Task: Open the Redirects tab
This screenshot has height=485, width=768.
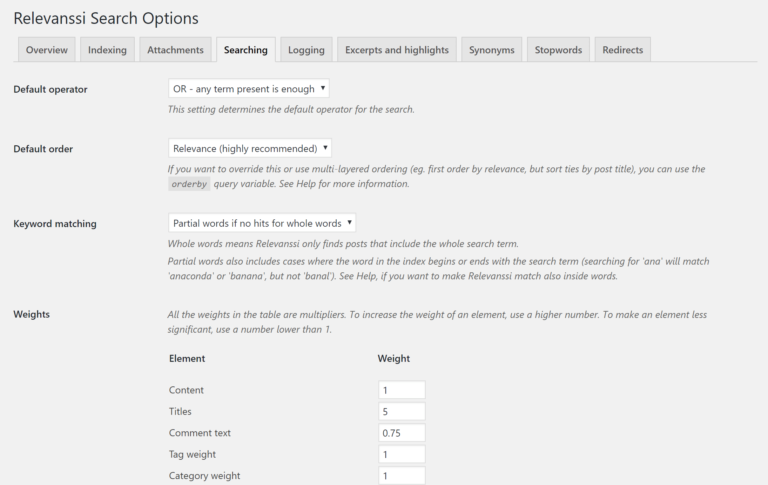Action: pyautogui.click(x=623, y=49)
